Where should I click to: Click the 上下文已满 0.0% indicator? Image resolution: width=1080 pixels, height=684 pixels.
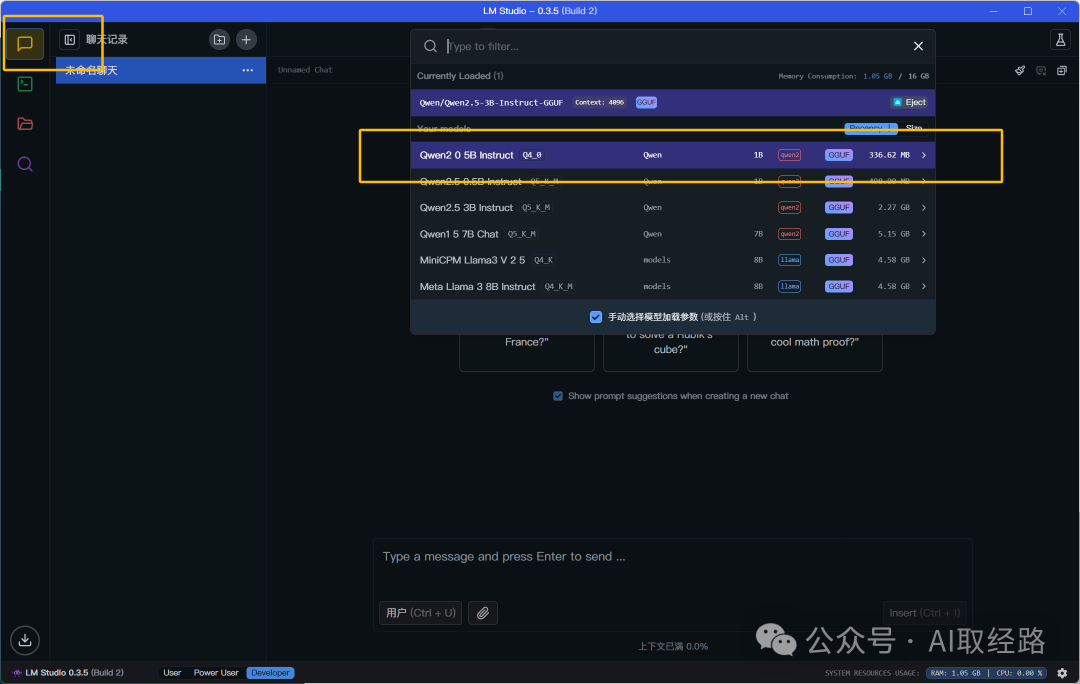tap(673, 646)
